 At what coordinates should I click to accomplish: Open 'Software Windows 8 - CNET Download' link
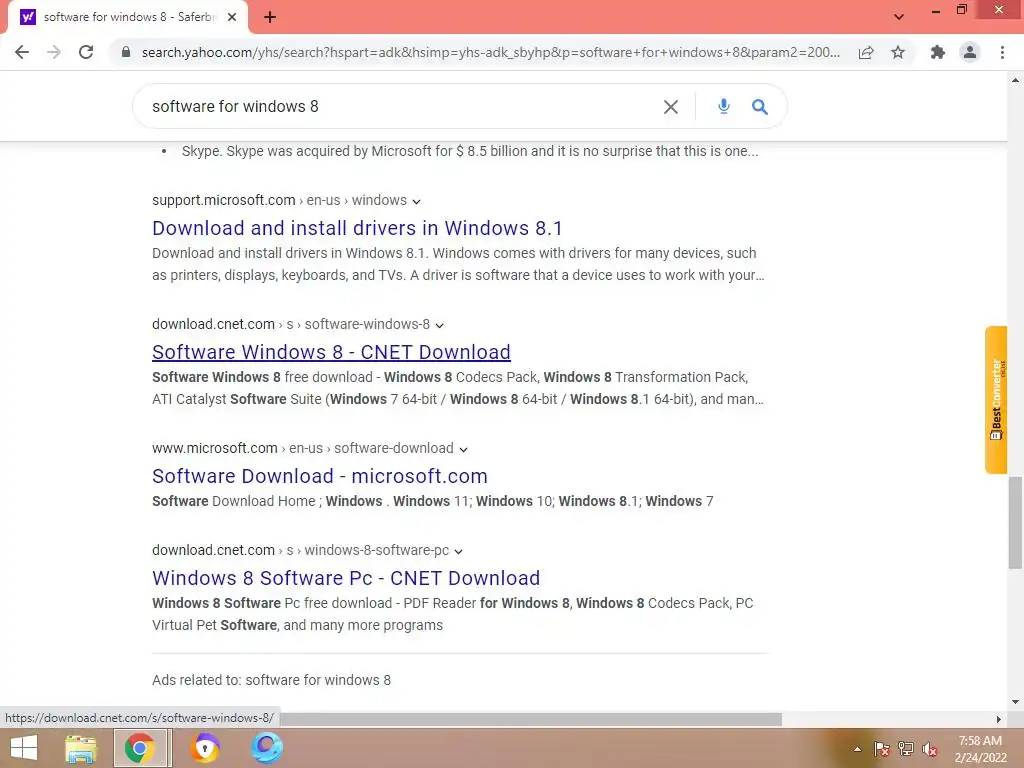click(331, 352)
